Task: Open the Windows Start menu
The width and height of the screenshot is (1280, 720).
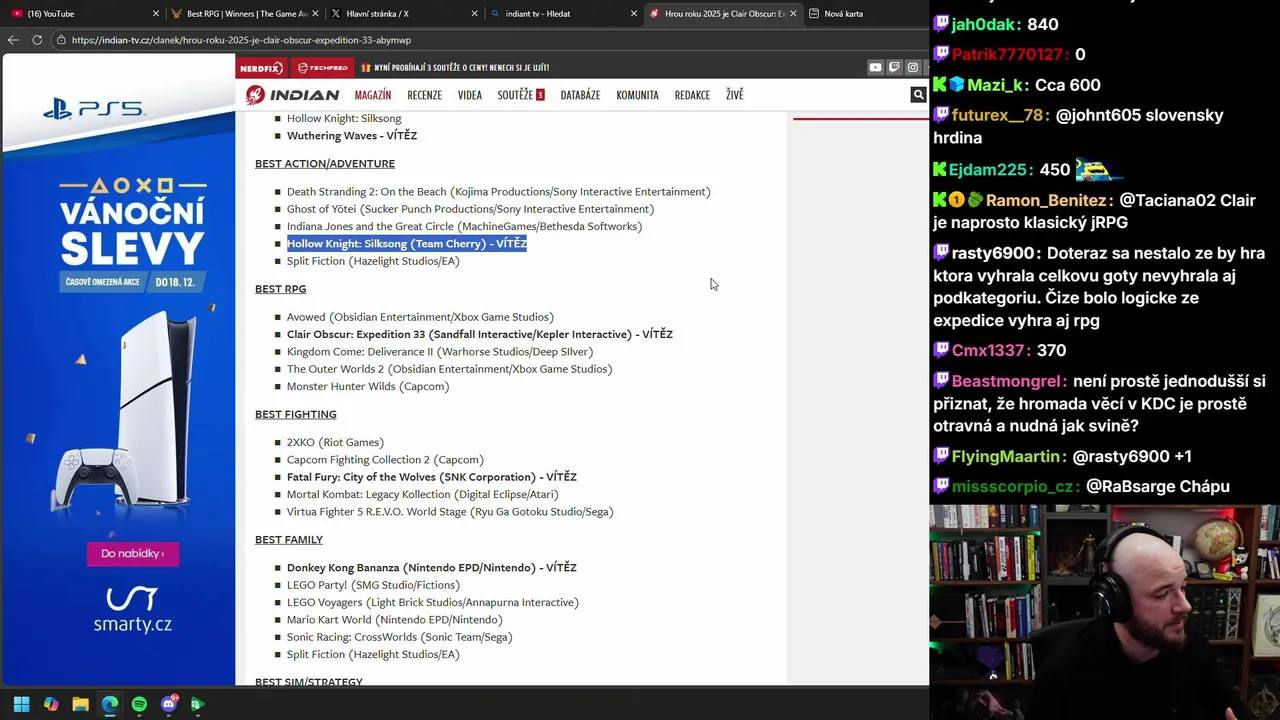Action: 21,704
